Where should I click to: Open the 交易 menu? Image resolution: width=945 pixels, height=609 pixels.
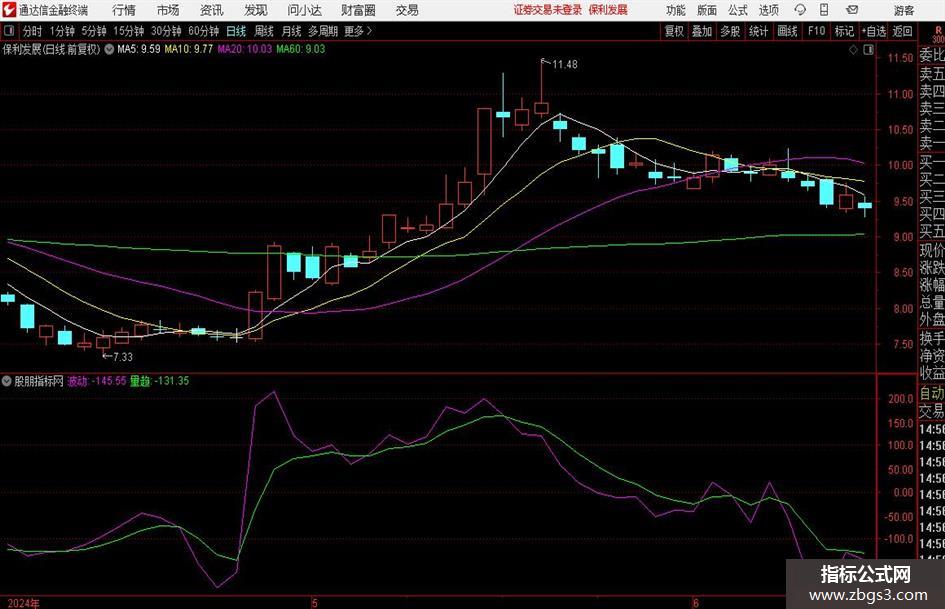tap(407, 10)
